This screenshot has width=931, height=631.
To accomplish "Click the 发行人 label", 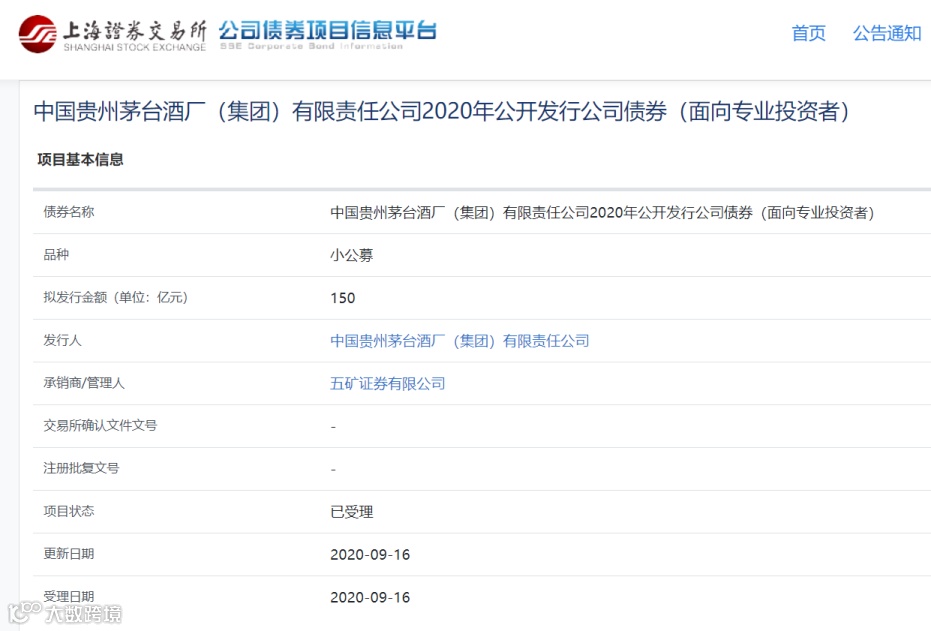I will pyautogui.click(x=62, y=340).
